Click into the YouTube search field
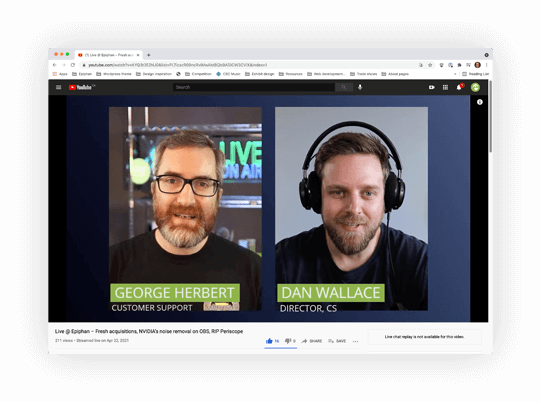 254,87
